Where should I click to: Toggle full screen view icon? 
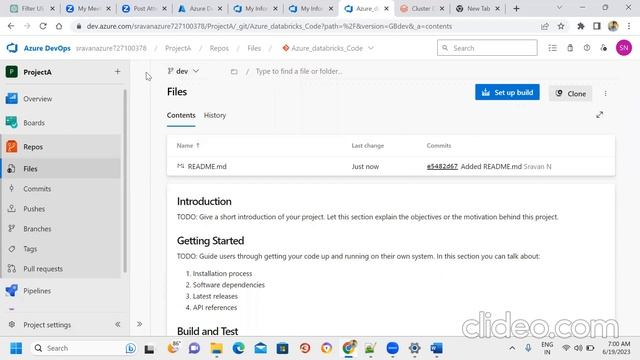600,115
